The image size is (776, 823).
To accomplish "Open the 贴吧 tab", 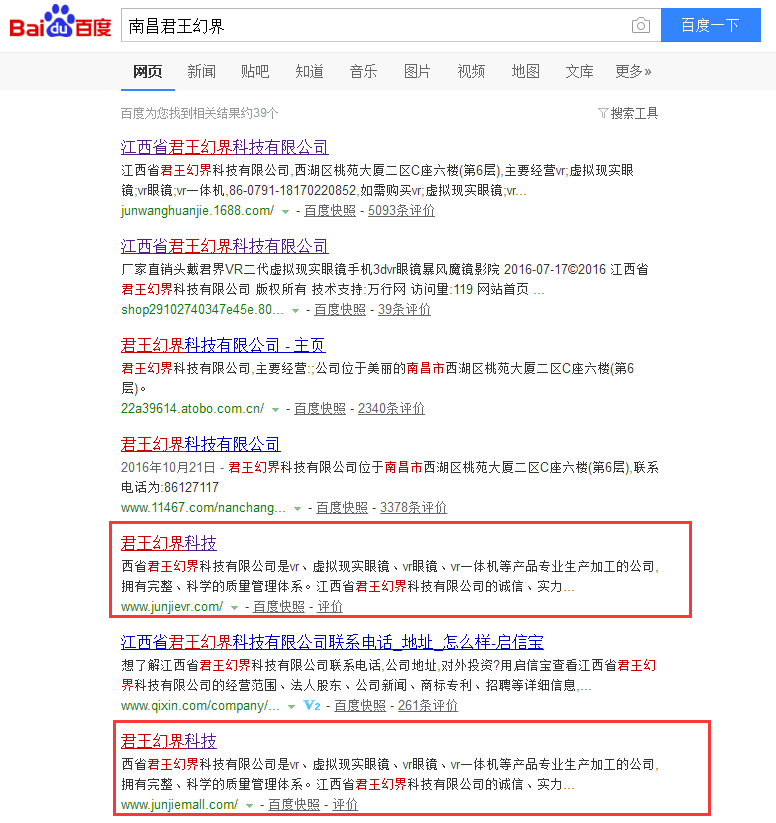I will coord(255,71).
